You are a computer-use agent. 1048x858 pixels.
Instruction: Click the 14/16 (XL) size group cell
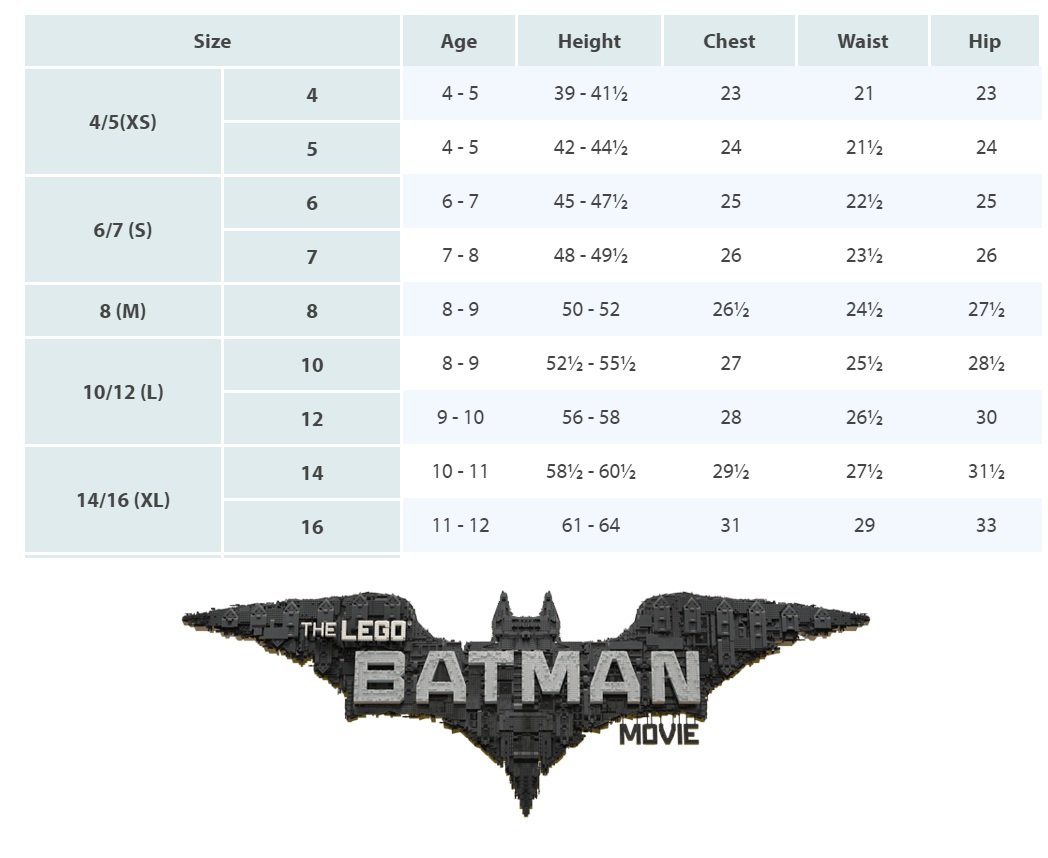coord(123,500)
